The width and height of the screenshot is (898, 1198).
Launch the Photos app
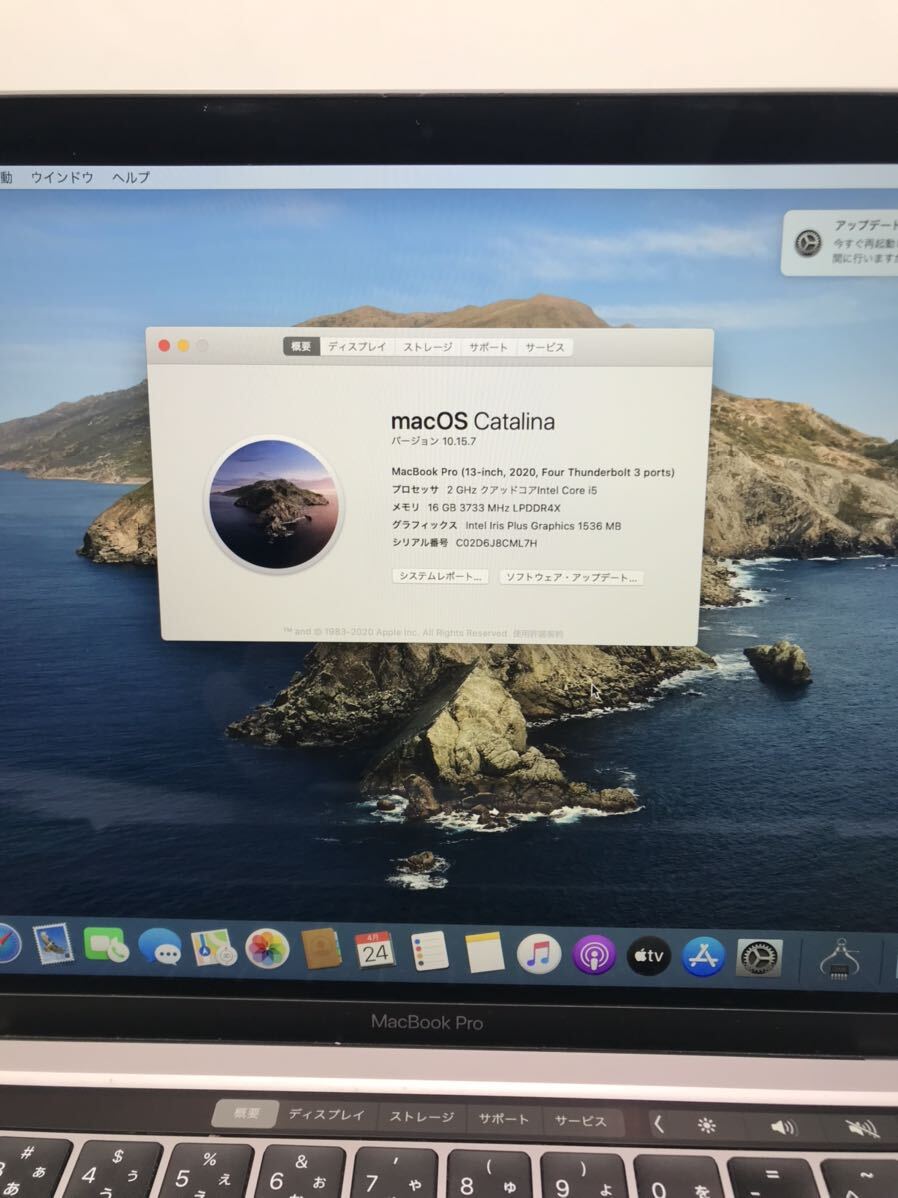click(267, 950)
